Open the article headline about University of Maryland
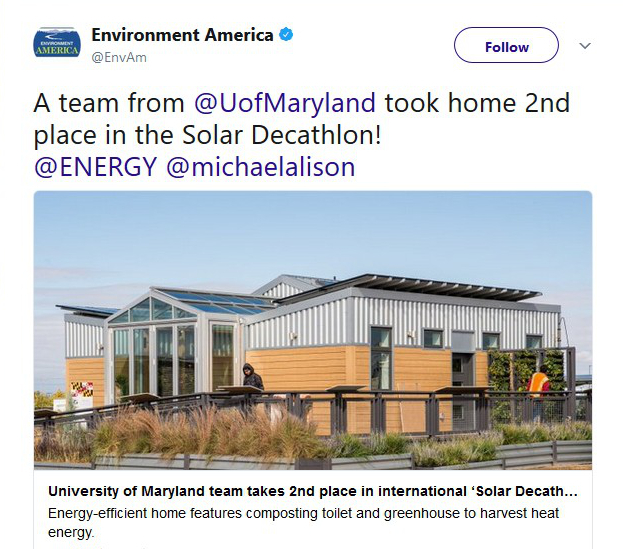The width and height of the screenshot is (623, 549). [x=312, y=492]
